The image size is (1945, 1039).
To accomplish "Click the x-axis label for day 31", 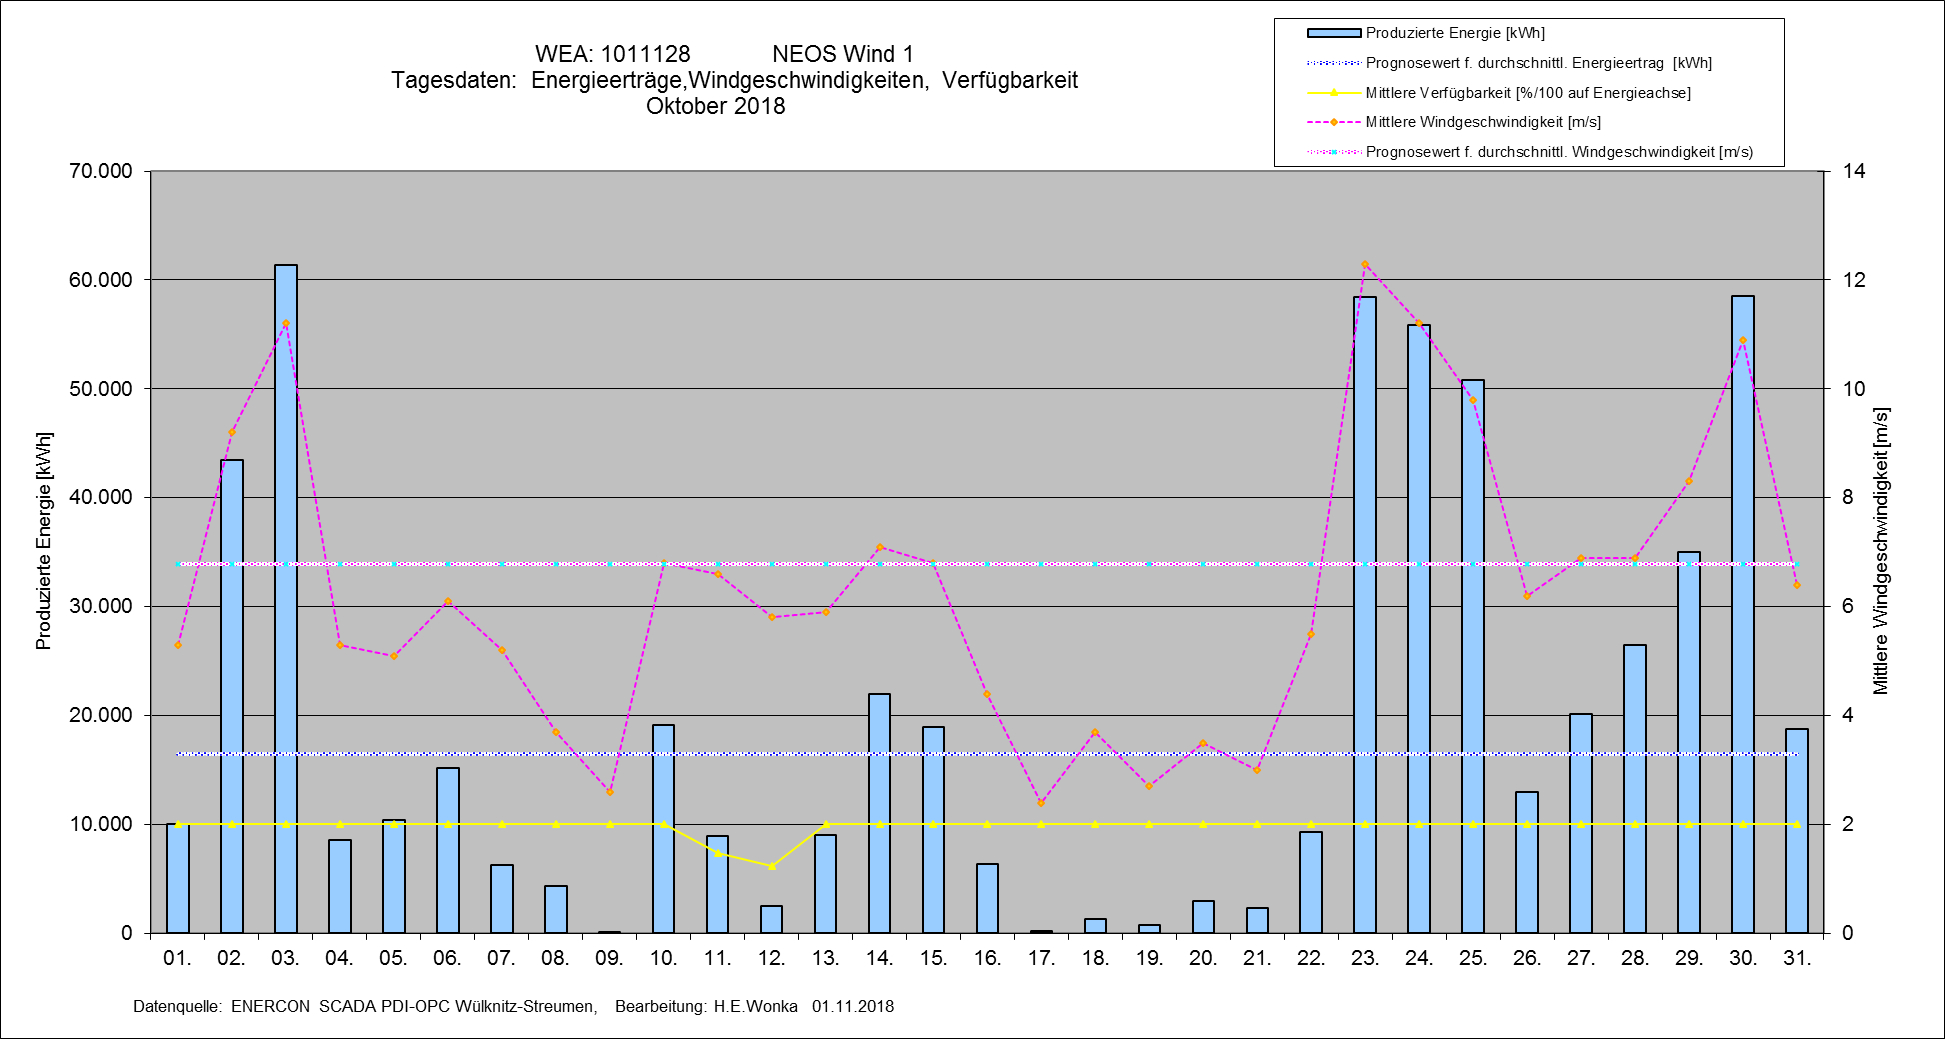I will pos(1797,958).
